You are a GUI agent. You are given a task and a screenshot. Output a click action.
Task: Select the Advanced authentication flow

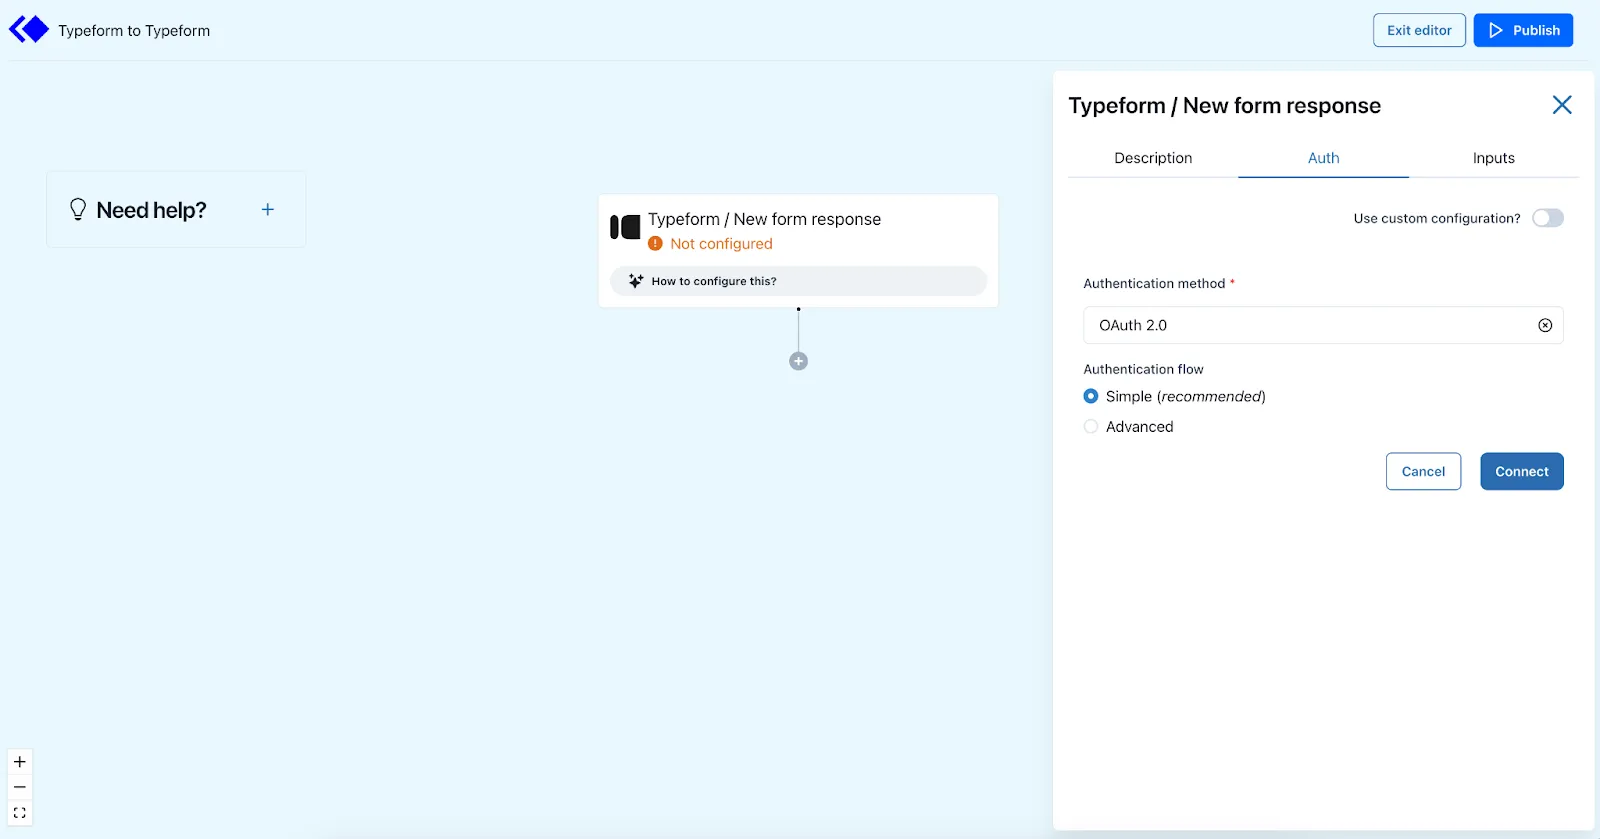(1091, 426)
